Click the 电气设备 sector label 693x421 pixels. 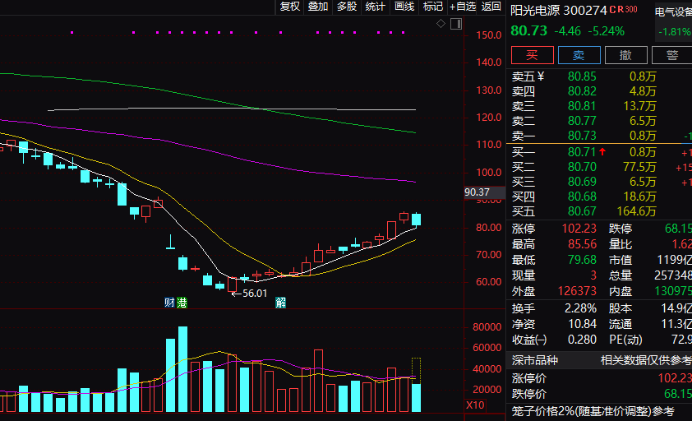pos(673,12)
